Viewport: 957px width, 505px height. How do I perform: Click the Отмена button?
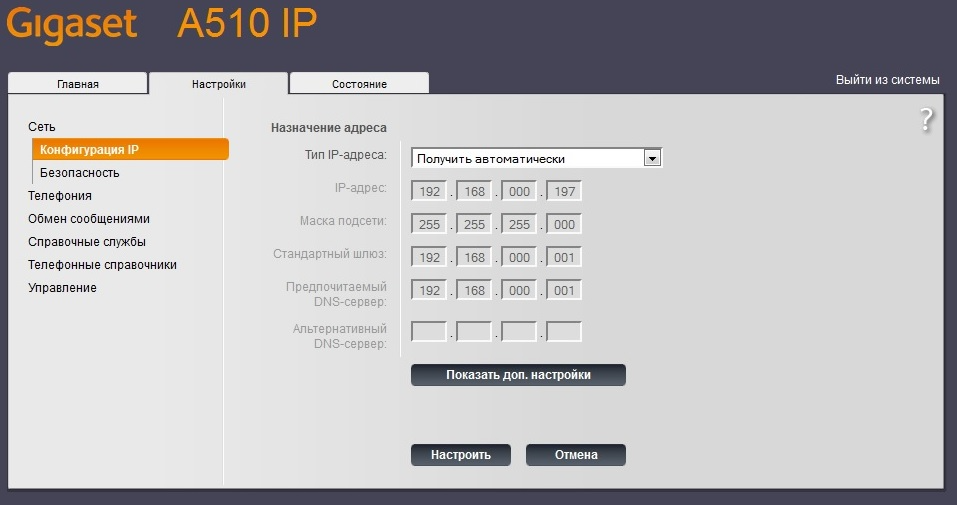click(x=576, y=455)
